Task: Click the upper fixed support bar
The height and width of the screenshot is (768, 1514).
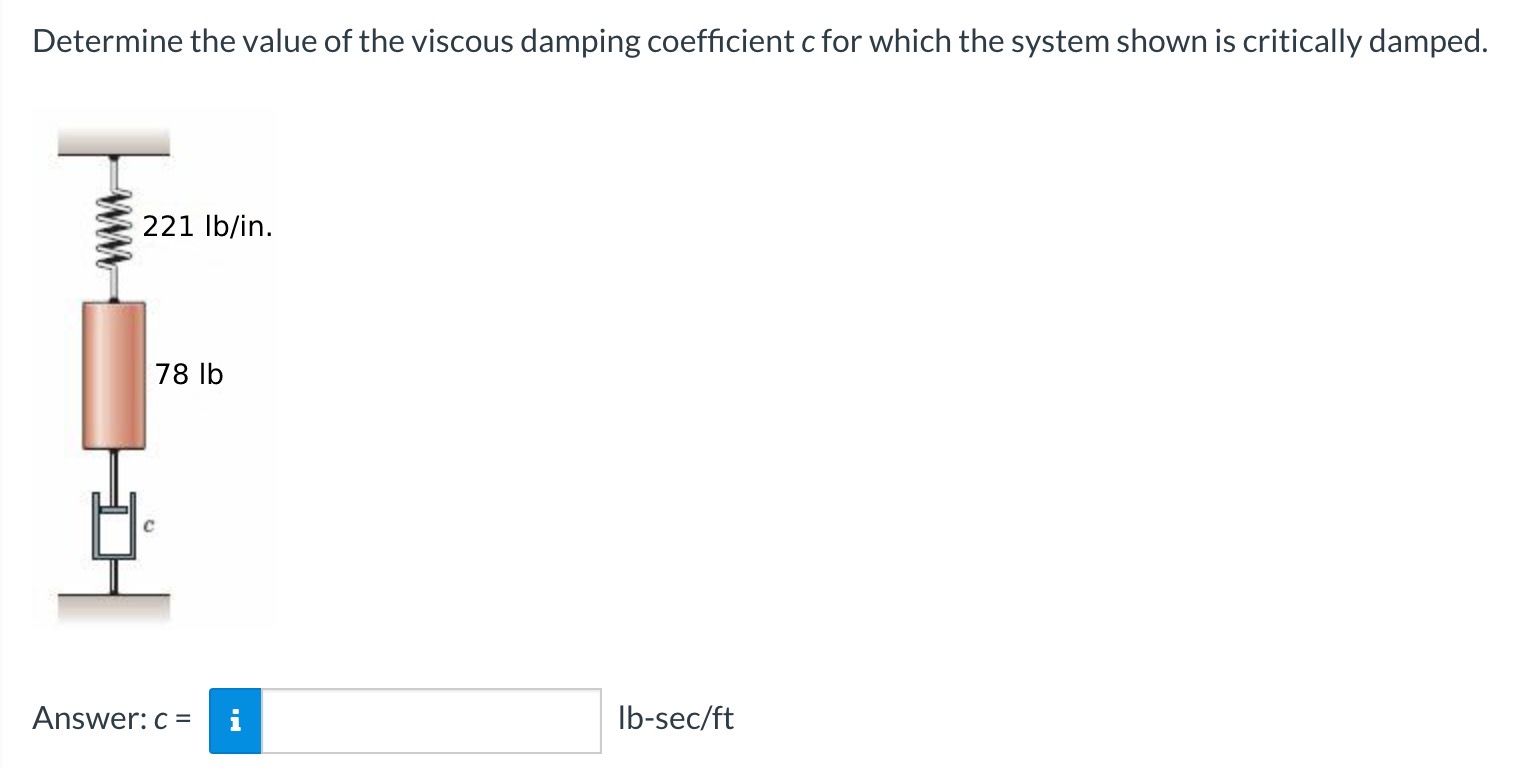Action: [x=113, y=142]
